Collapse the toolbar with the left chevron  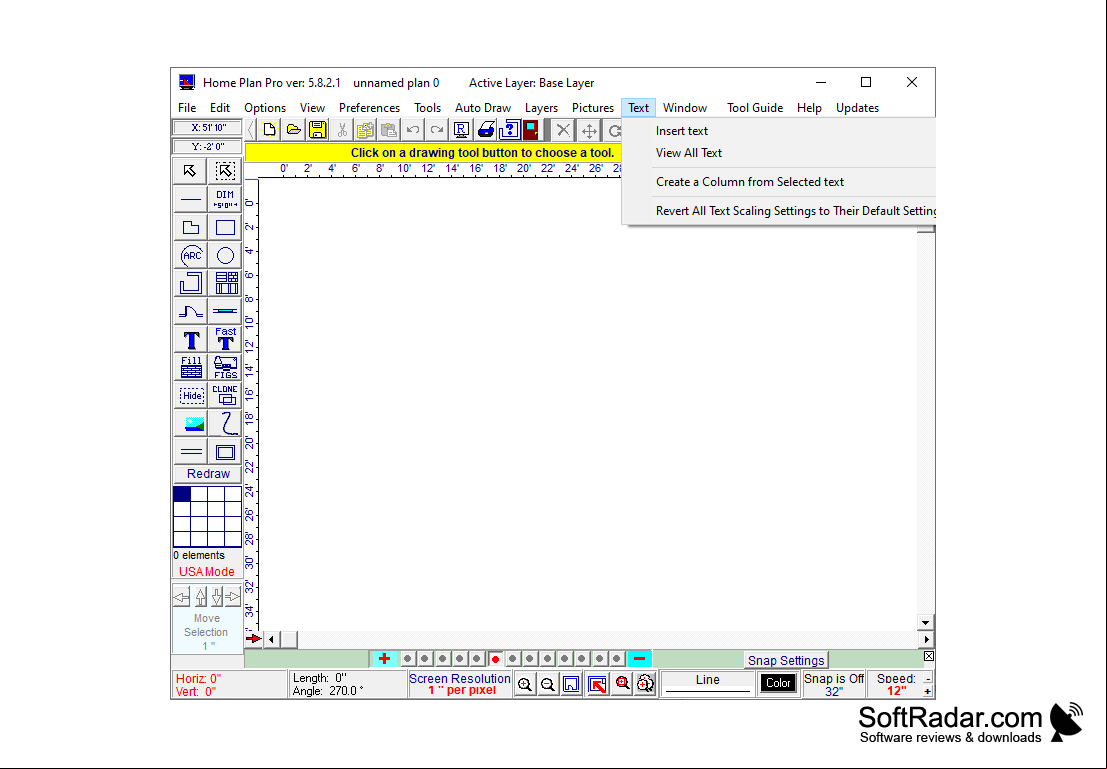click(x=251, y=130)
